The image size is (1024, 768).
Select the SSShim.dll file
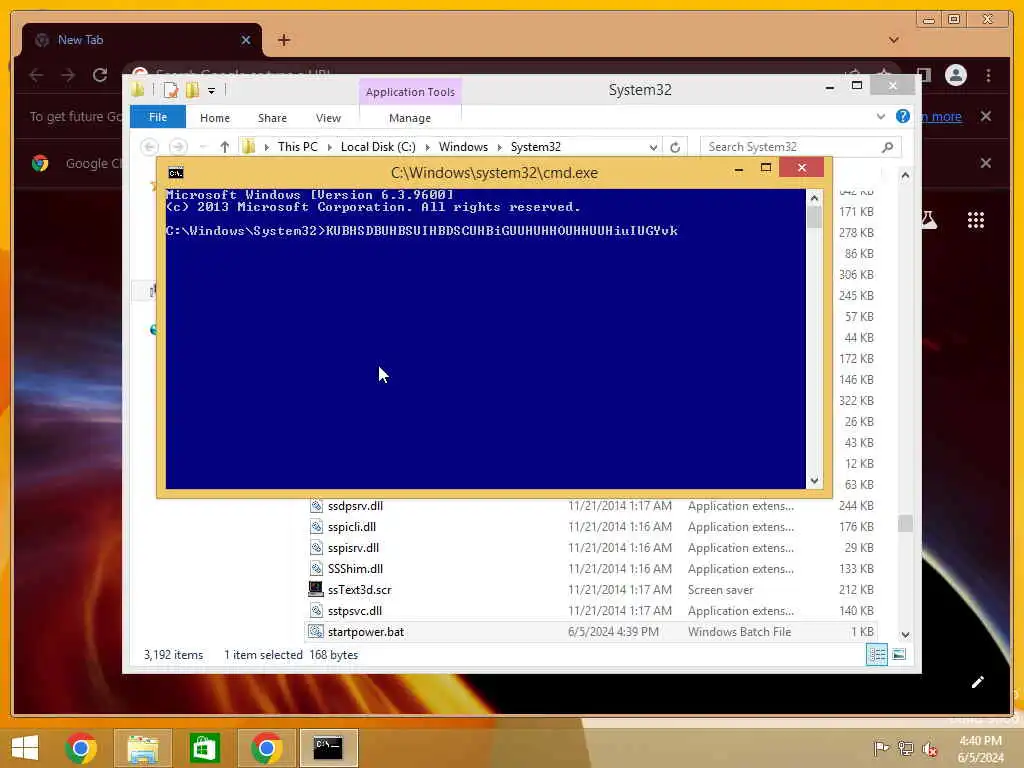pyautogui.click(x=590, y=569)
